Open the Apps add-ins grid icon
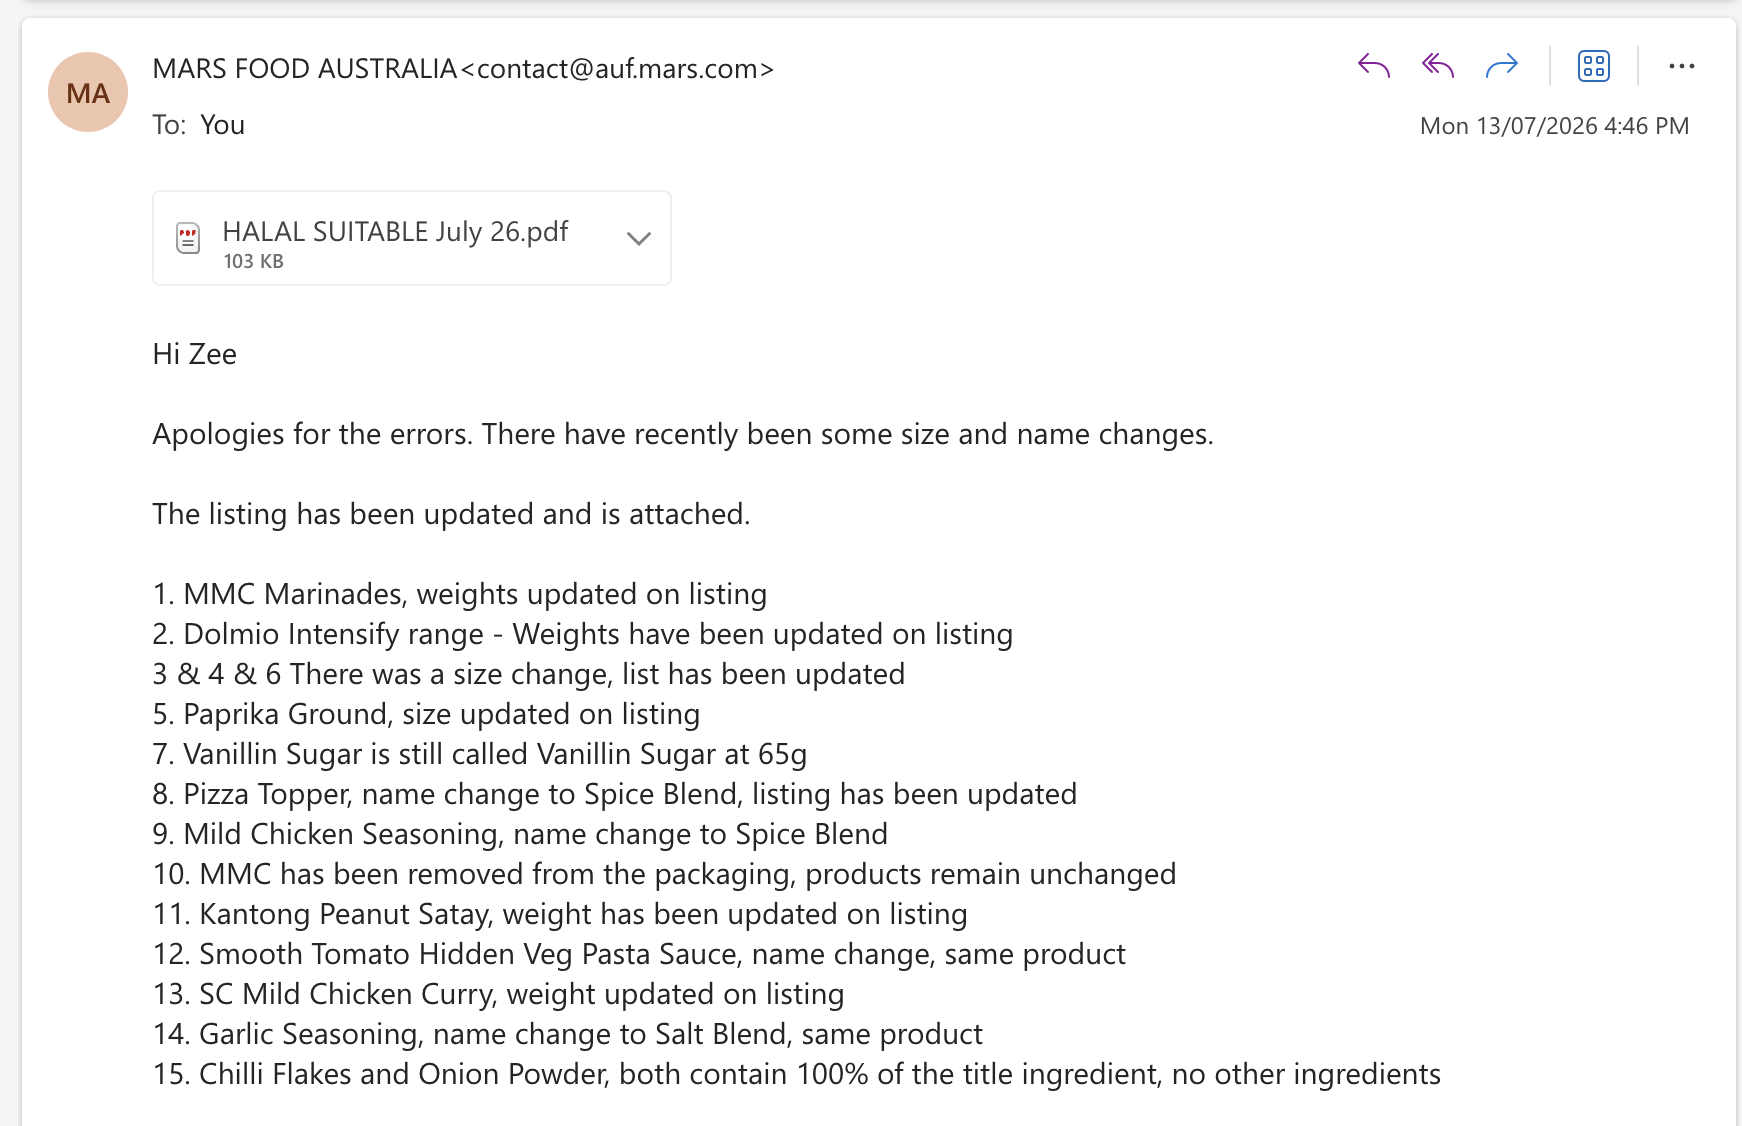Image resolution: width=1742 pixels, height=1126 pixels. pyautogui.click(x=1594, y=66)
